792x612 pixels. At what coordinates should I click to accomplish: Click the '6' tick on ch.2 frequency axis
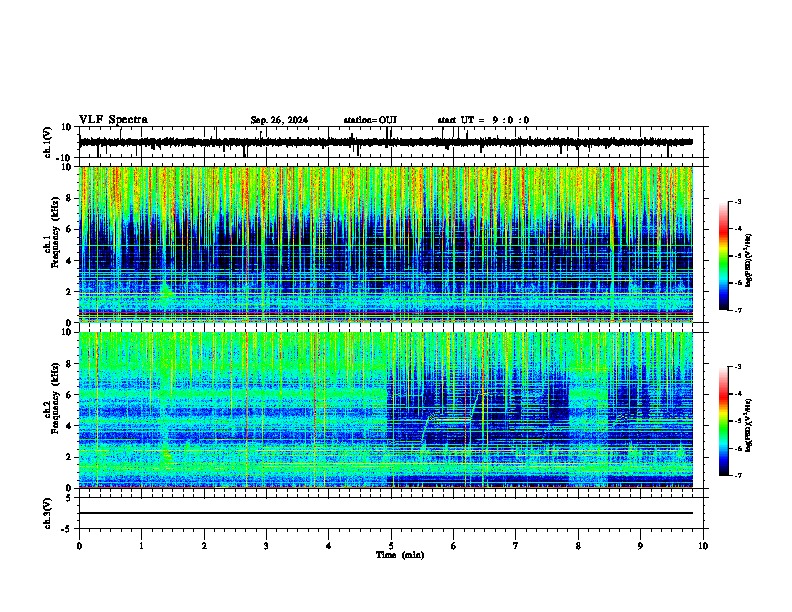[x=70, y=395]
